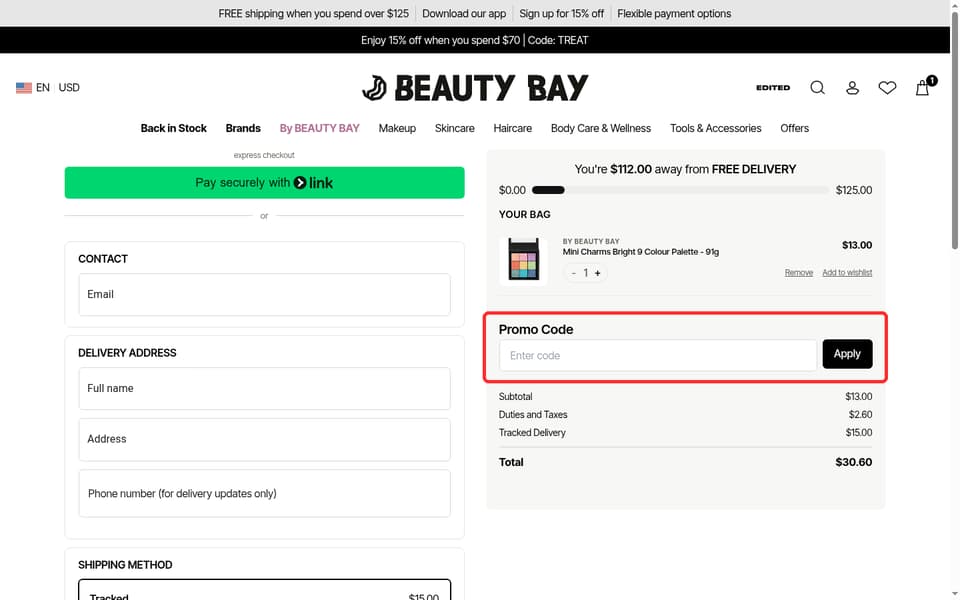This screenshot has width=960, height=600.
Task: Focus the Email input field
Action: [x=264, y=294]
